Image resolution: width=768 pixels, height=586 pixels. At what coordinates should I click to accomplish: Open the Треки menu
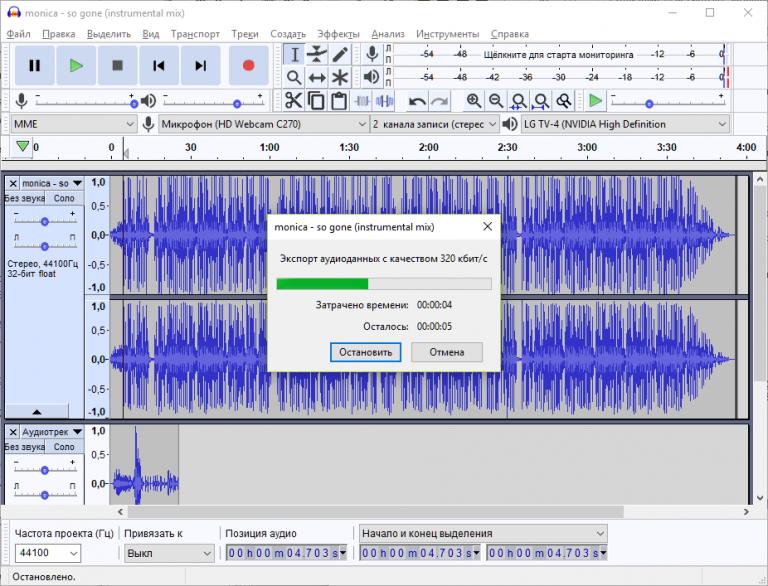coord(245,34)
